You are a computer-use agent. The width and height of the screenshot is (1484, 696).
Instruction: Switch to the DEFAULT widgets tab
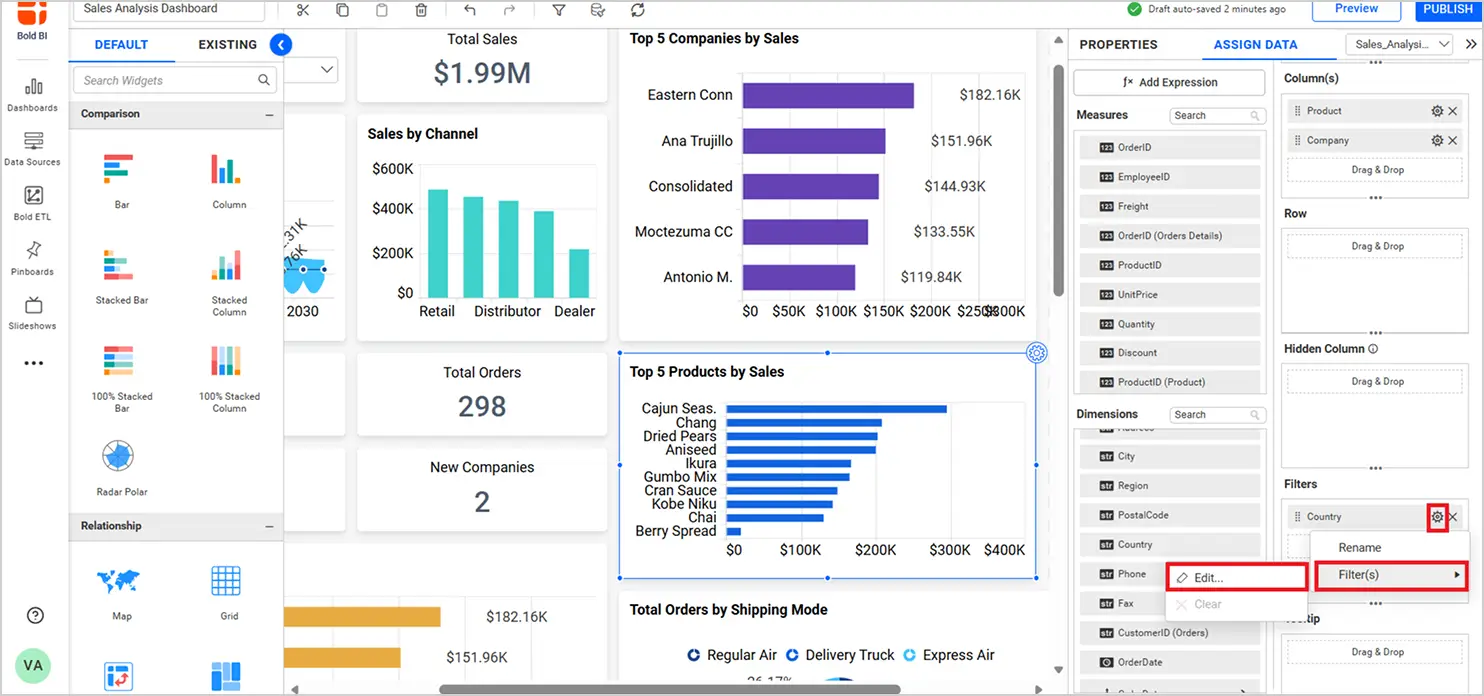(121, 45)
